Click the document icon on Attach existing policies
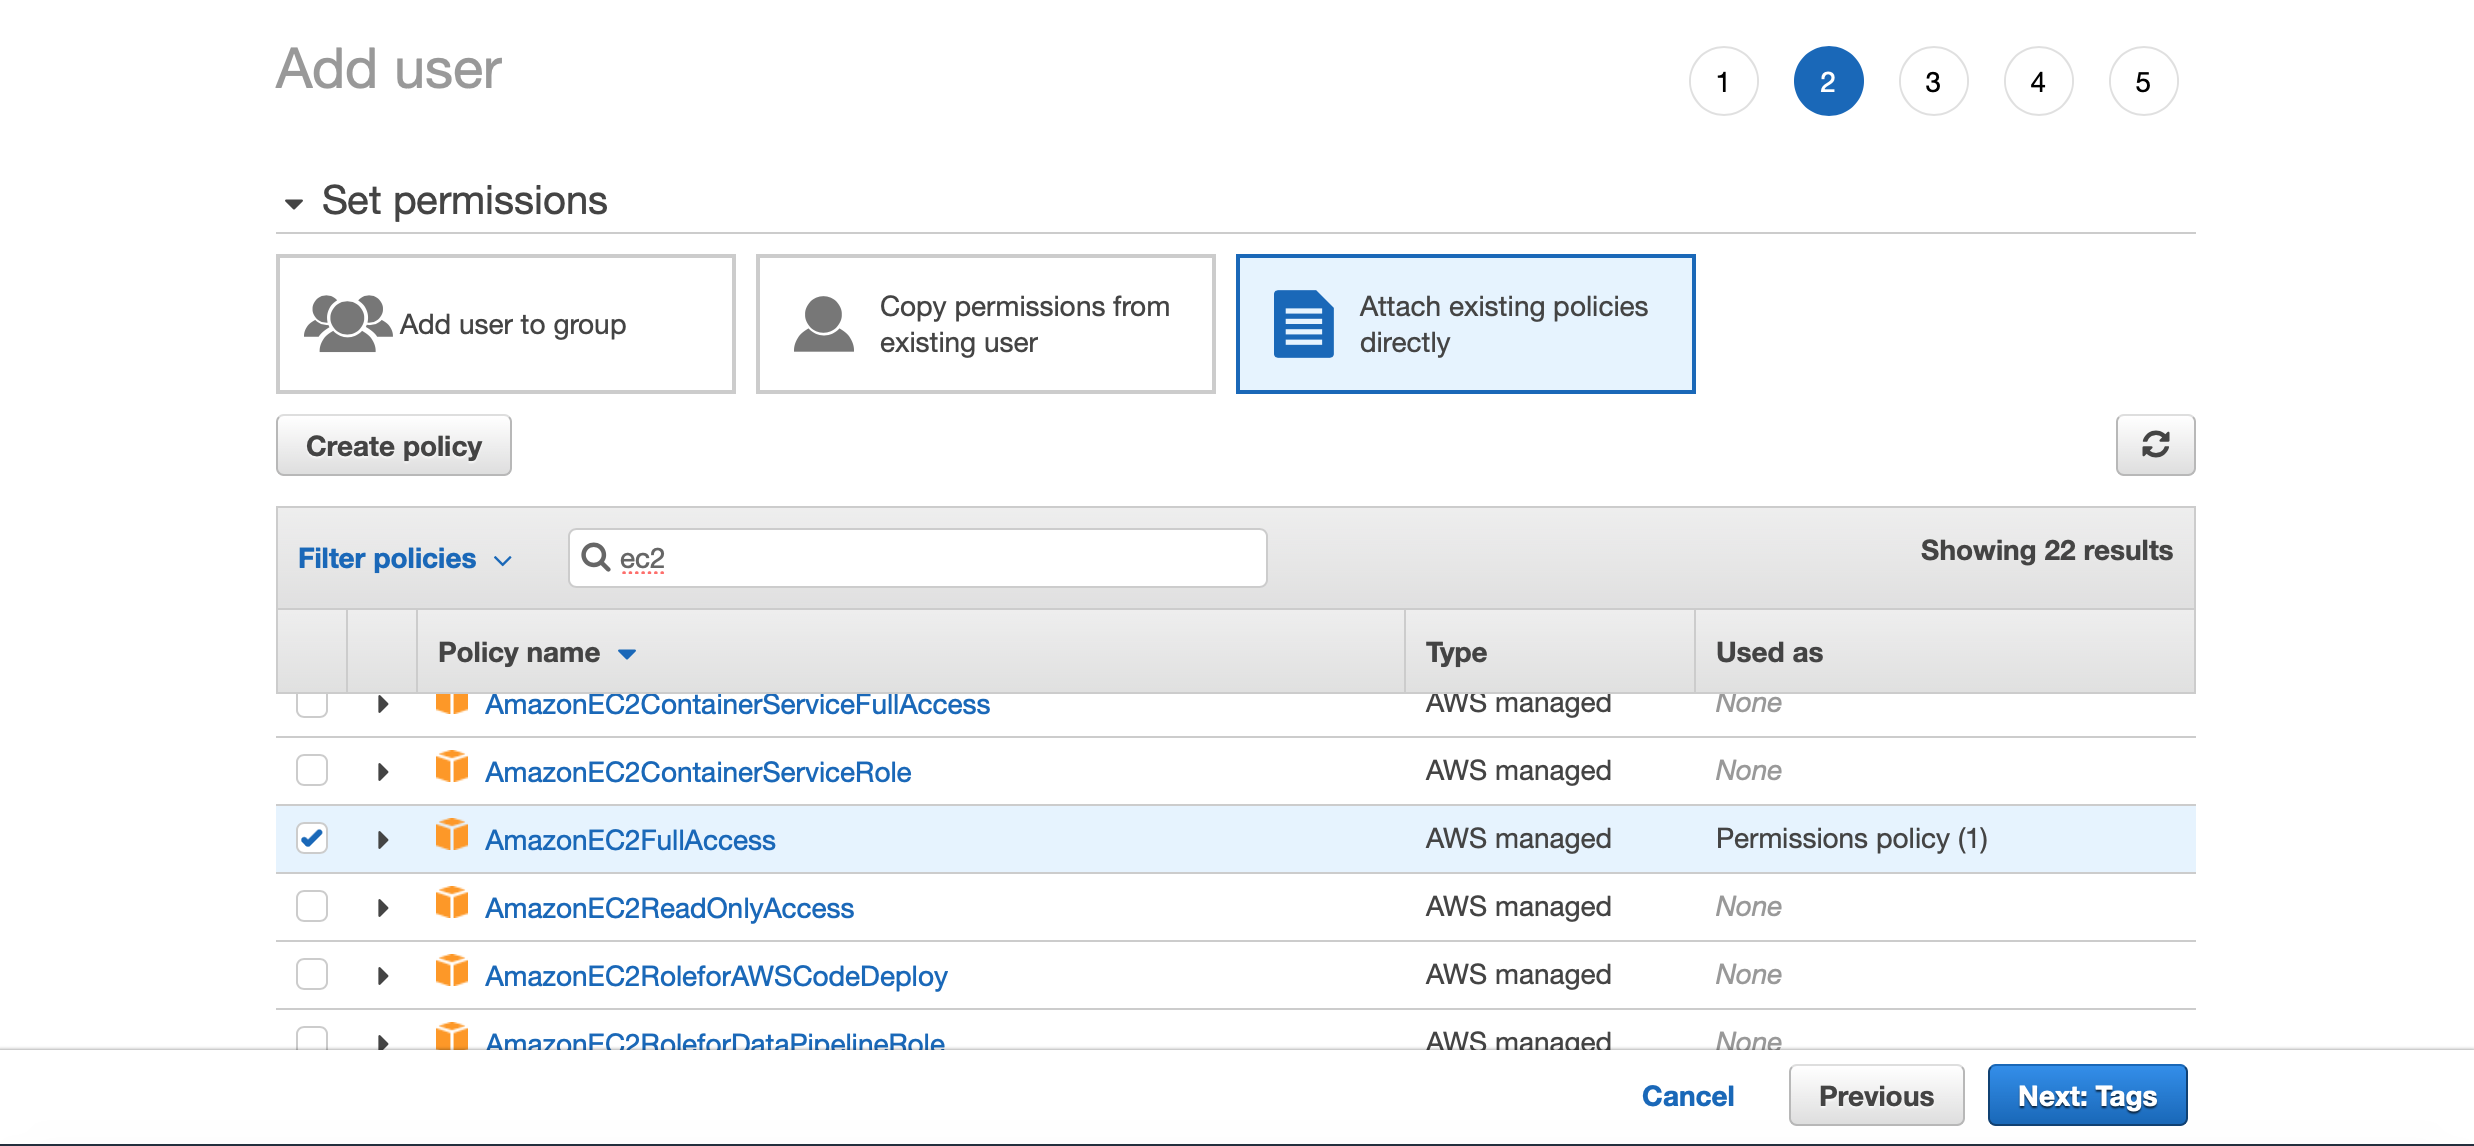The height and width of the screenshot is (1146, 2474). [x=1303, y=324]
